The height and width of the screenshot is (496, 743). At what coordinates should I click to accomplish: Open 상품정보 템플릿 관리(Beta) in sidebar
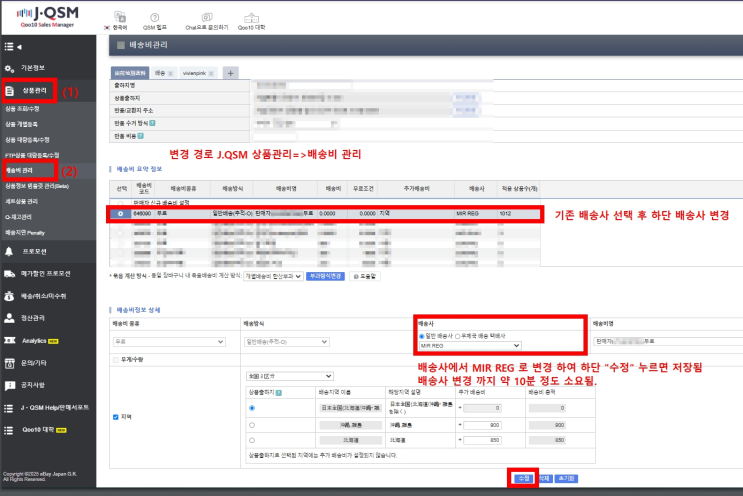pos(37,186)
